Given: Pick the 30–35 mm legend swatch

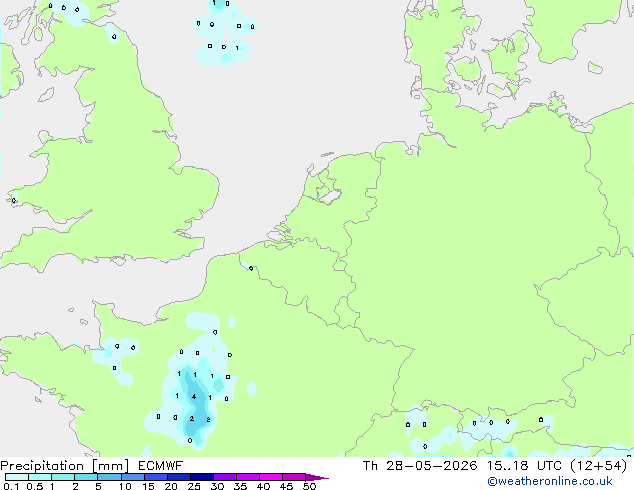Looking at the screenshot, I should tap(225, 477).
